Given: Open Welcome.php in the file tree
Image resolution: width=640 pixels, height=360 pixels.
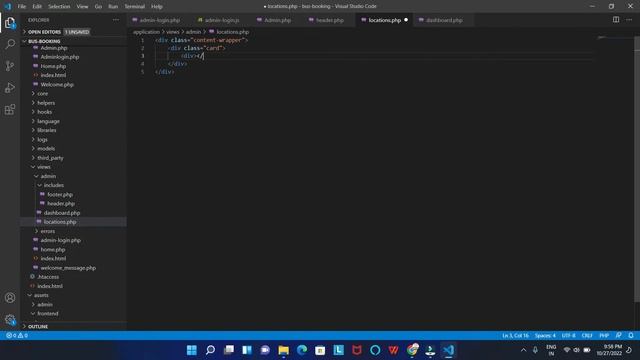Looking at the screenshot, I should (x=57, y=84).
